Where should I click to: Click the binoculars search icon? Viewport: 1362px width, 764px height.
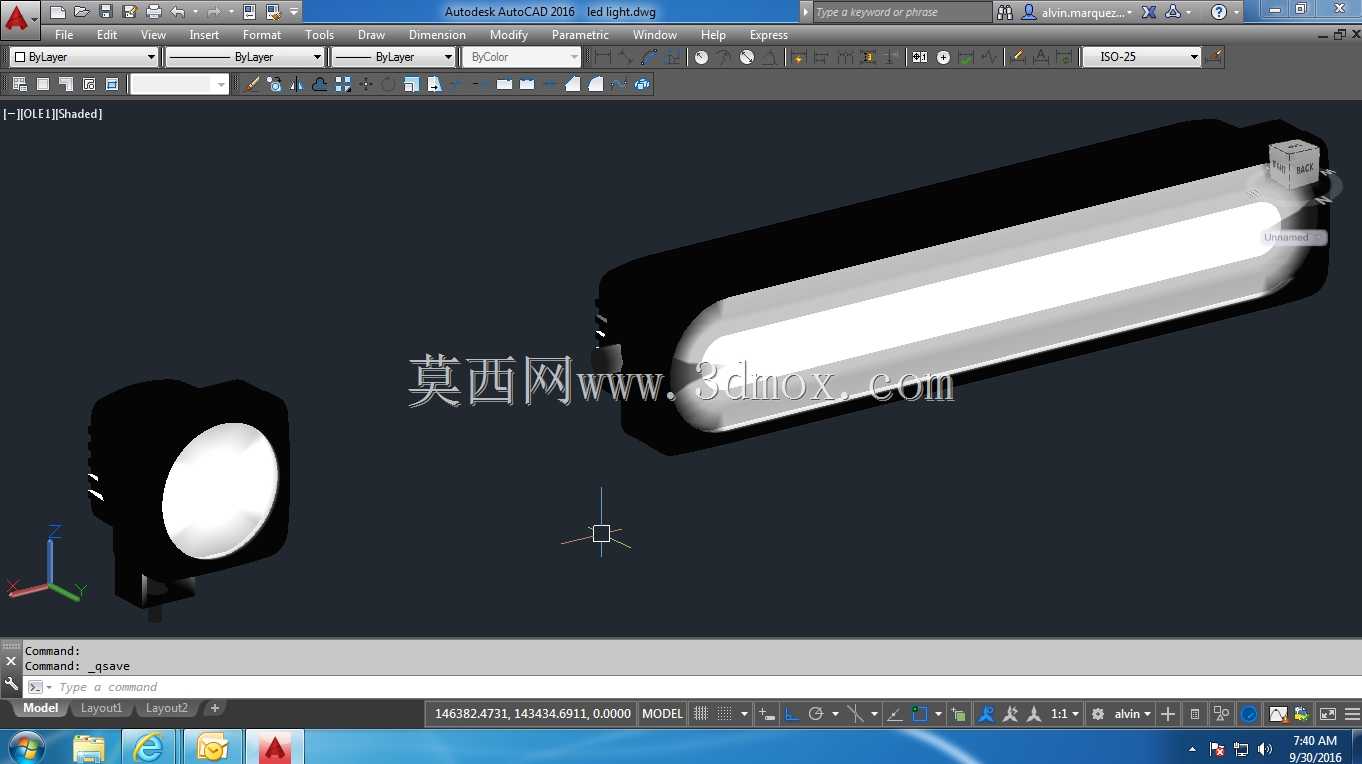pyautogui.click(x=1004, y=12)
